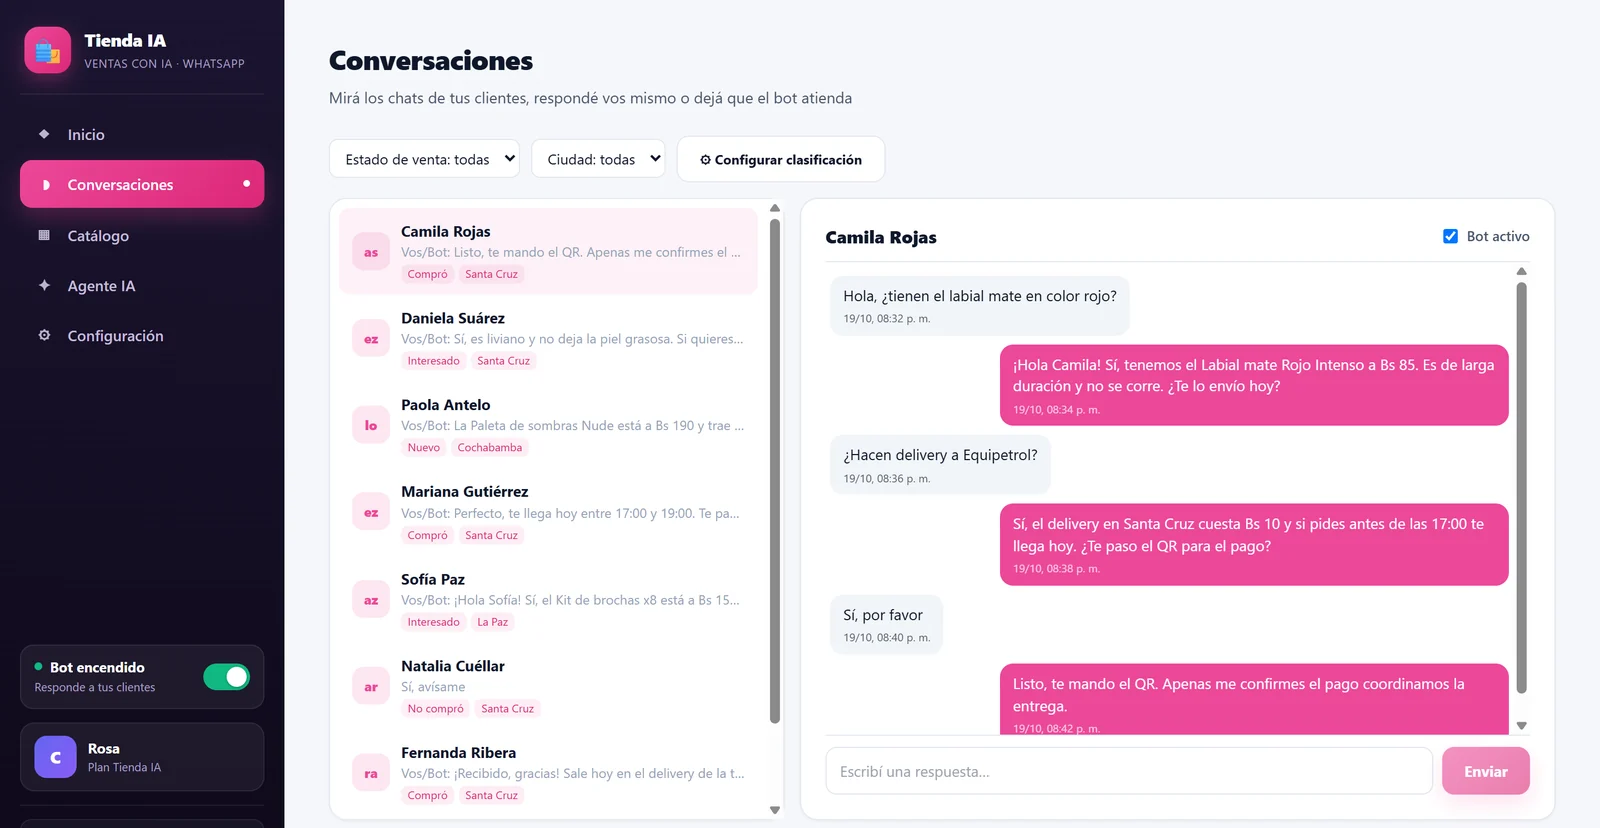The image size is (1600, 828).
Task: Click Daniela Suárez avatar in chat list
Action: tap(371, 339)
